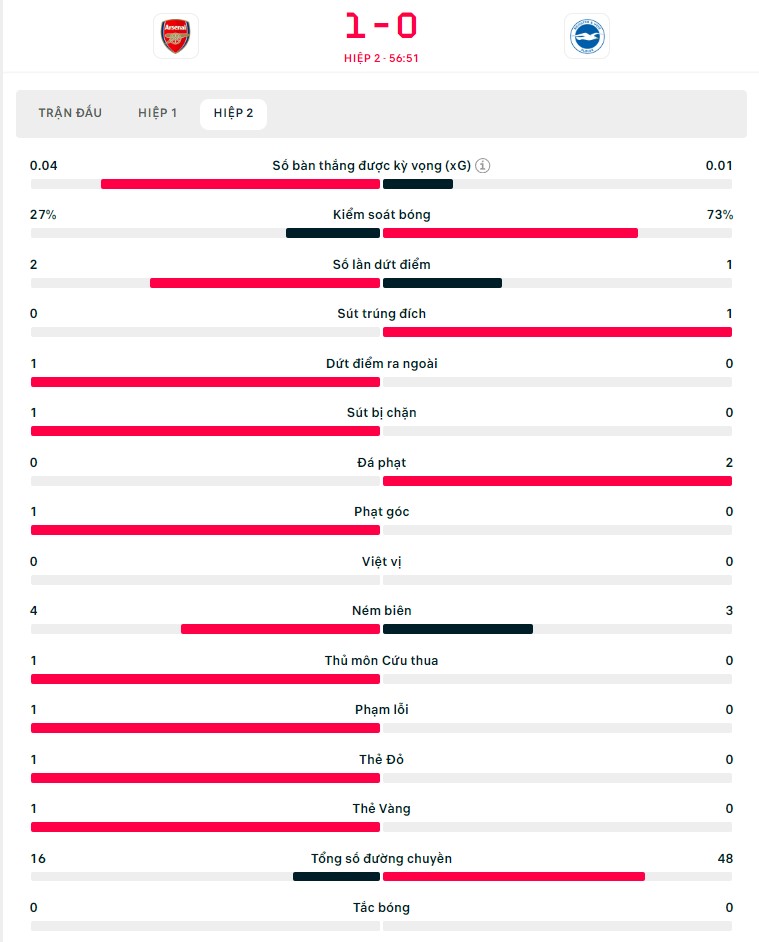Switch to the TRẬN ĐẤU tab

(70, 113)
